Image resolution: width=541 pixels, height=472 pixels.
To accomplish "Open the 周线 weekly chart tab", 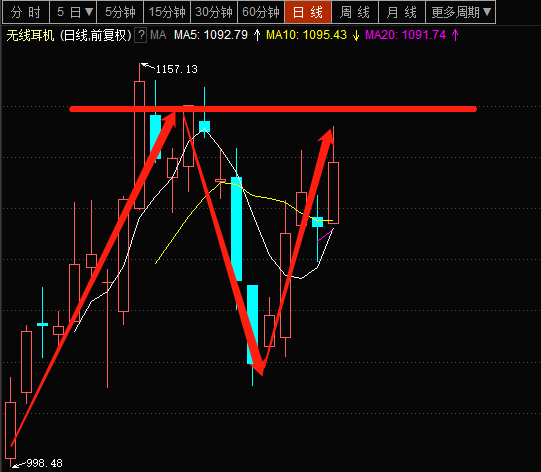I will click(355, 12).
